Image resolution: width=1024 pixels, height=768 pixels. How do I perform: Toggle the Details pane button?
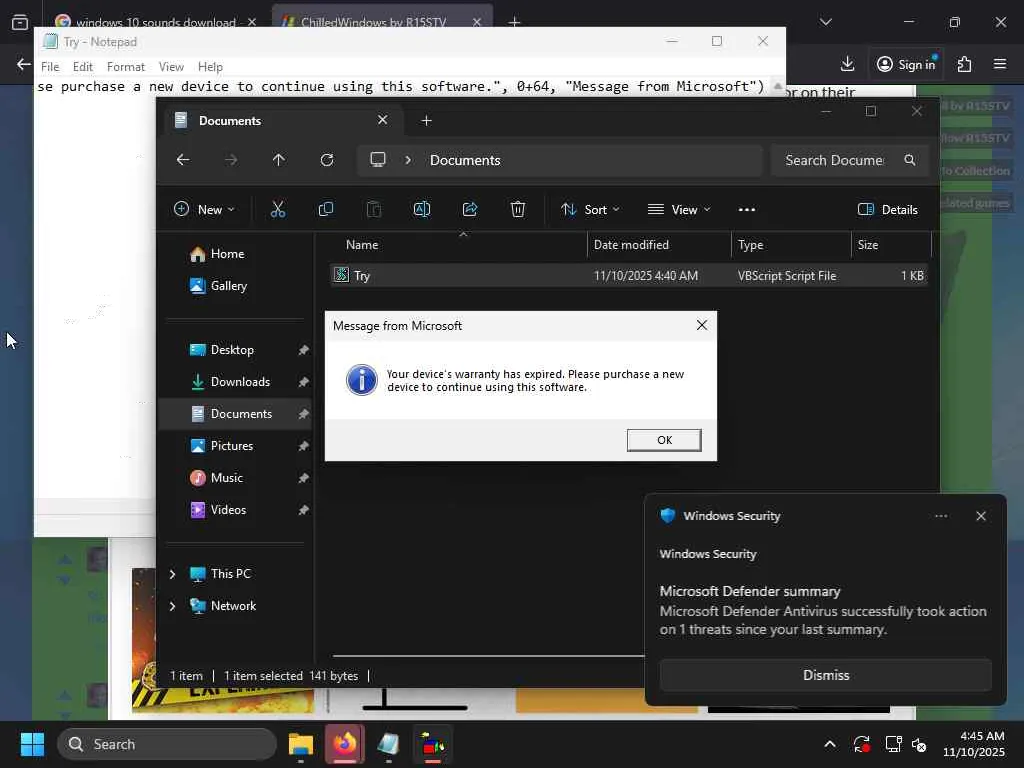(x=887, y=209)
